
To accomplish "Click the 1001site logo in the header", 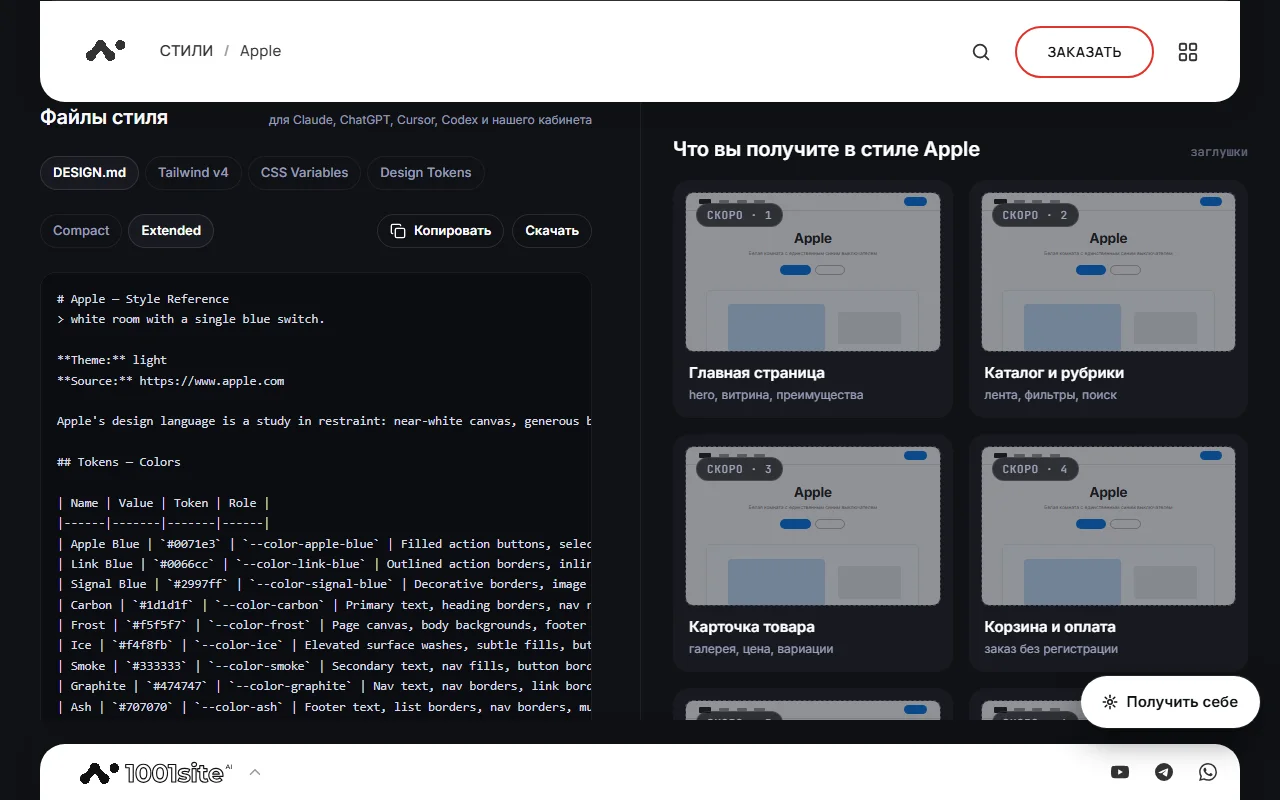I will 105,50.
